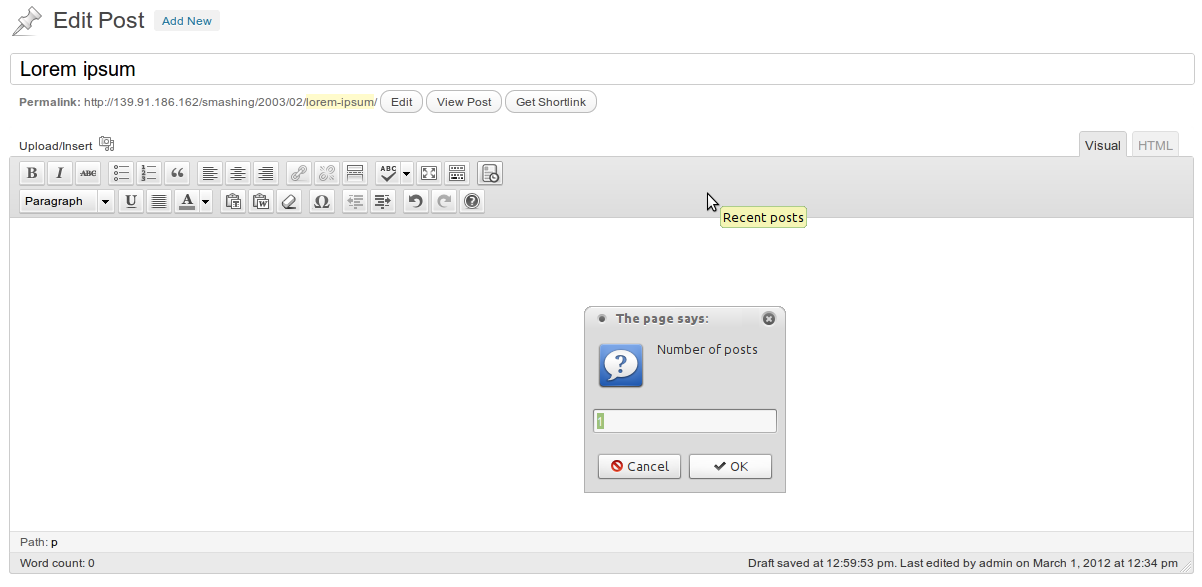
Task: Align text right
Action: (266, 173)
